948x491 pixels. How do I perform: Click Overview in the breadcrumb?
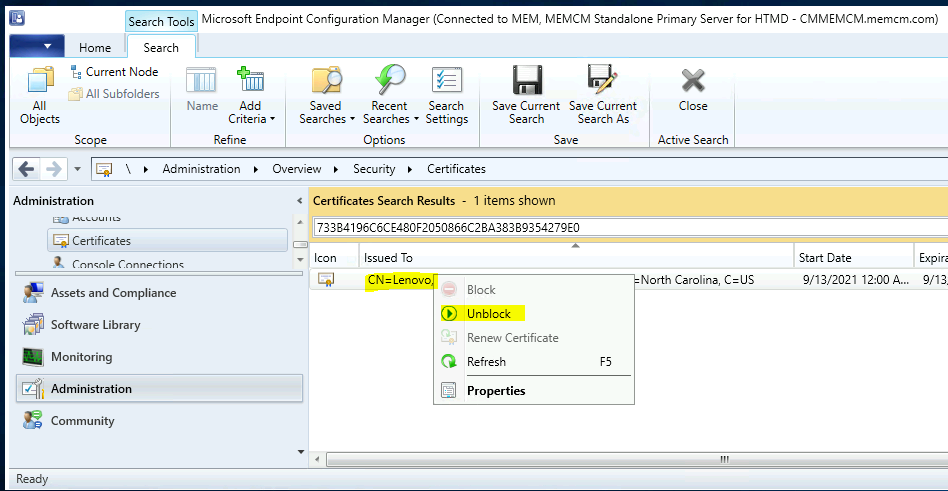(x=297, y=169)
